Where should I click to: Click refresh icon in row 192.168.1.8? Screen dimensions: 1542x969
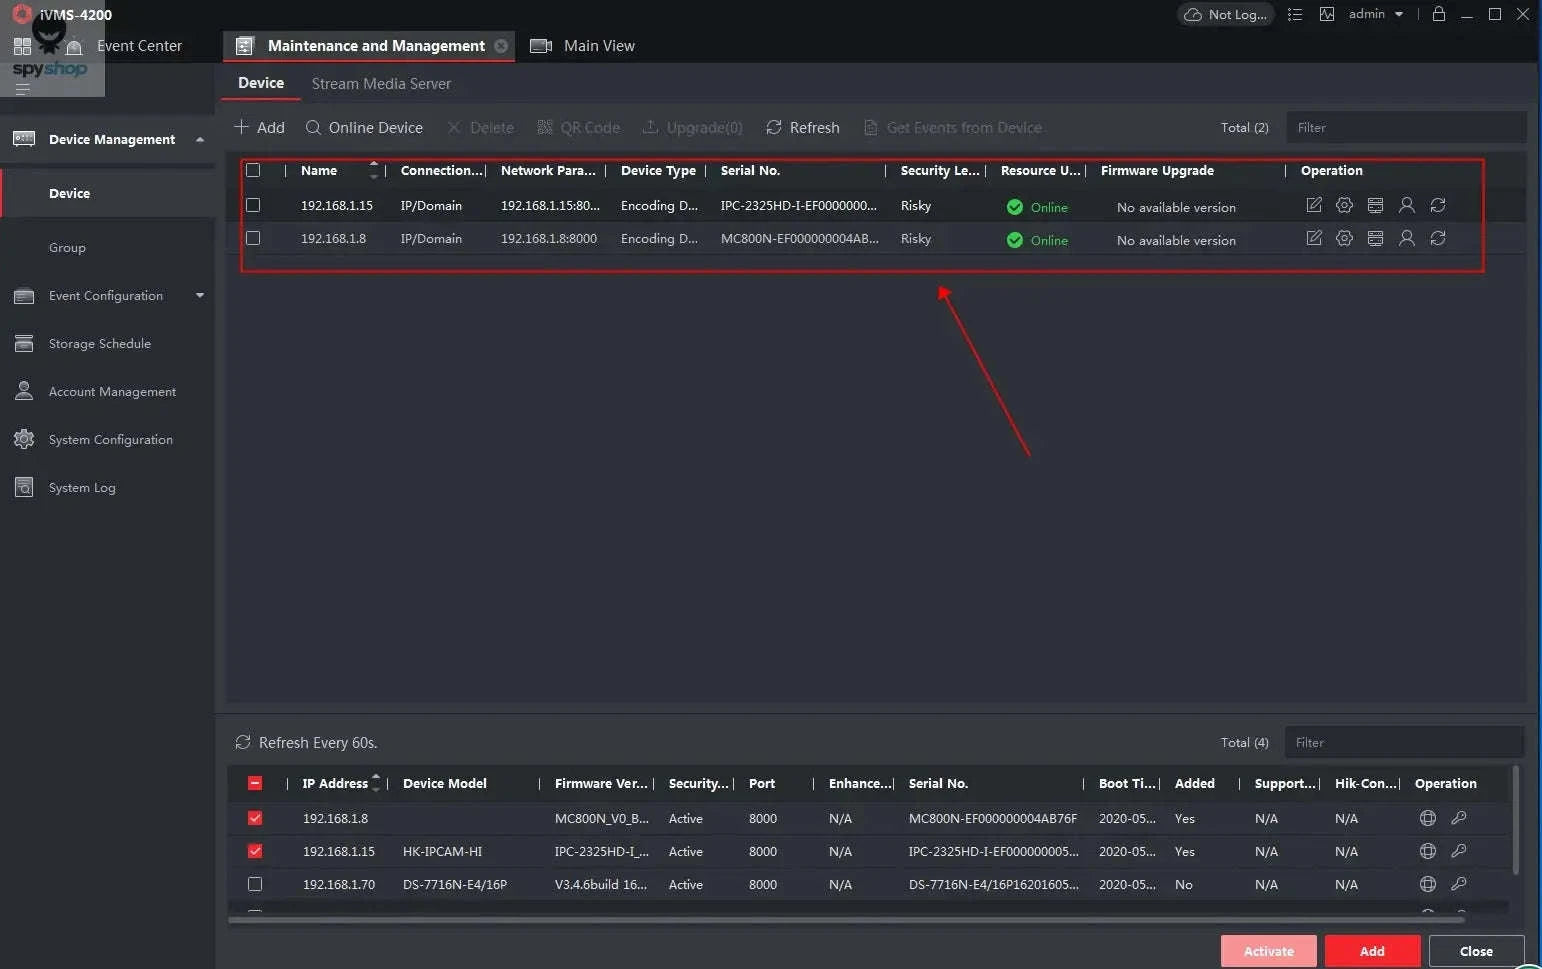coord(1437,238)
